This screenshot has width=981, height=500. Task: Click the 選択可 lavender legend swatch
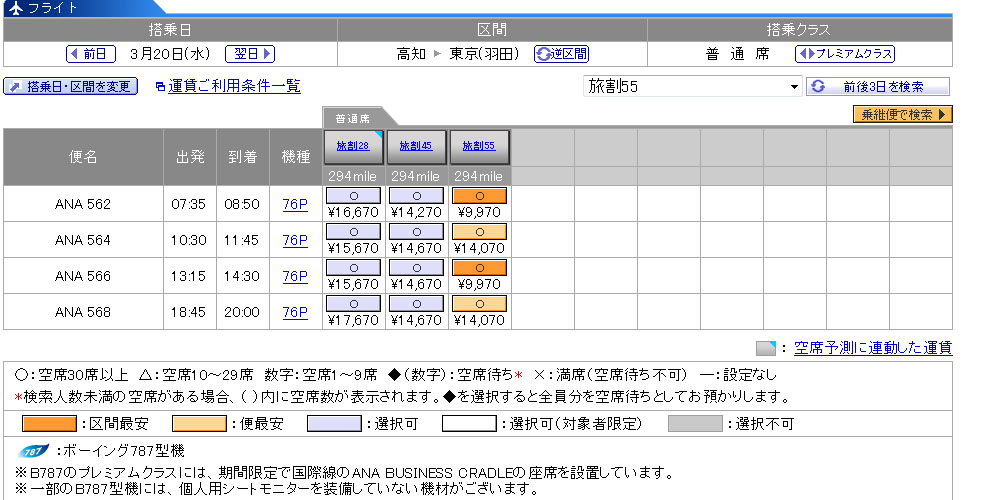click(x=334, y=424)
